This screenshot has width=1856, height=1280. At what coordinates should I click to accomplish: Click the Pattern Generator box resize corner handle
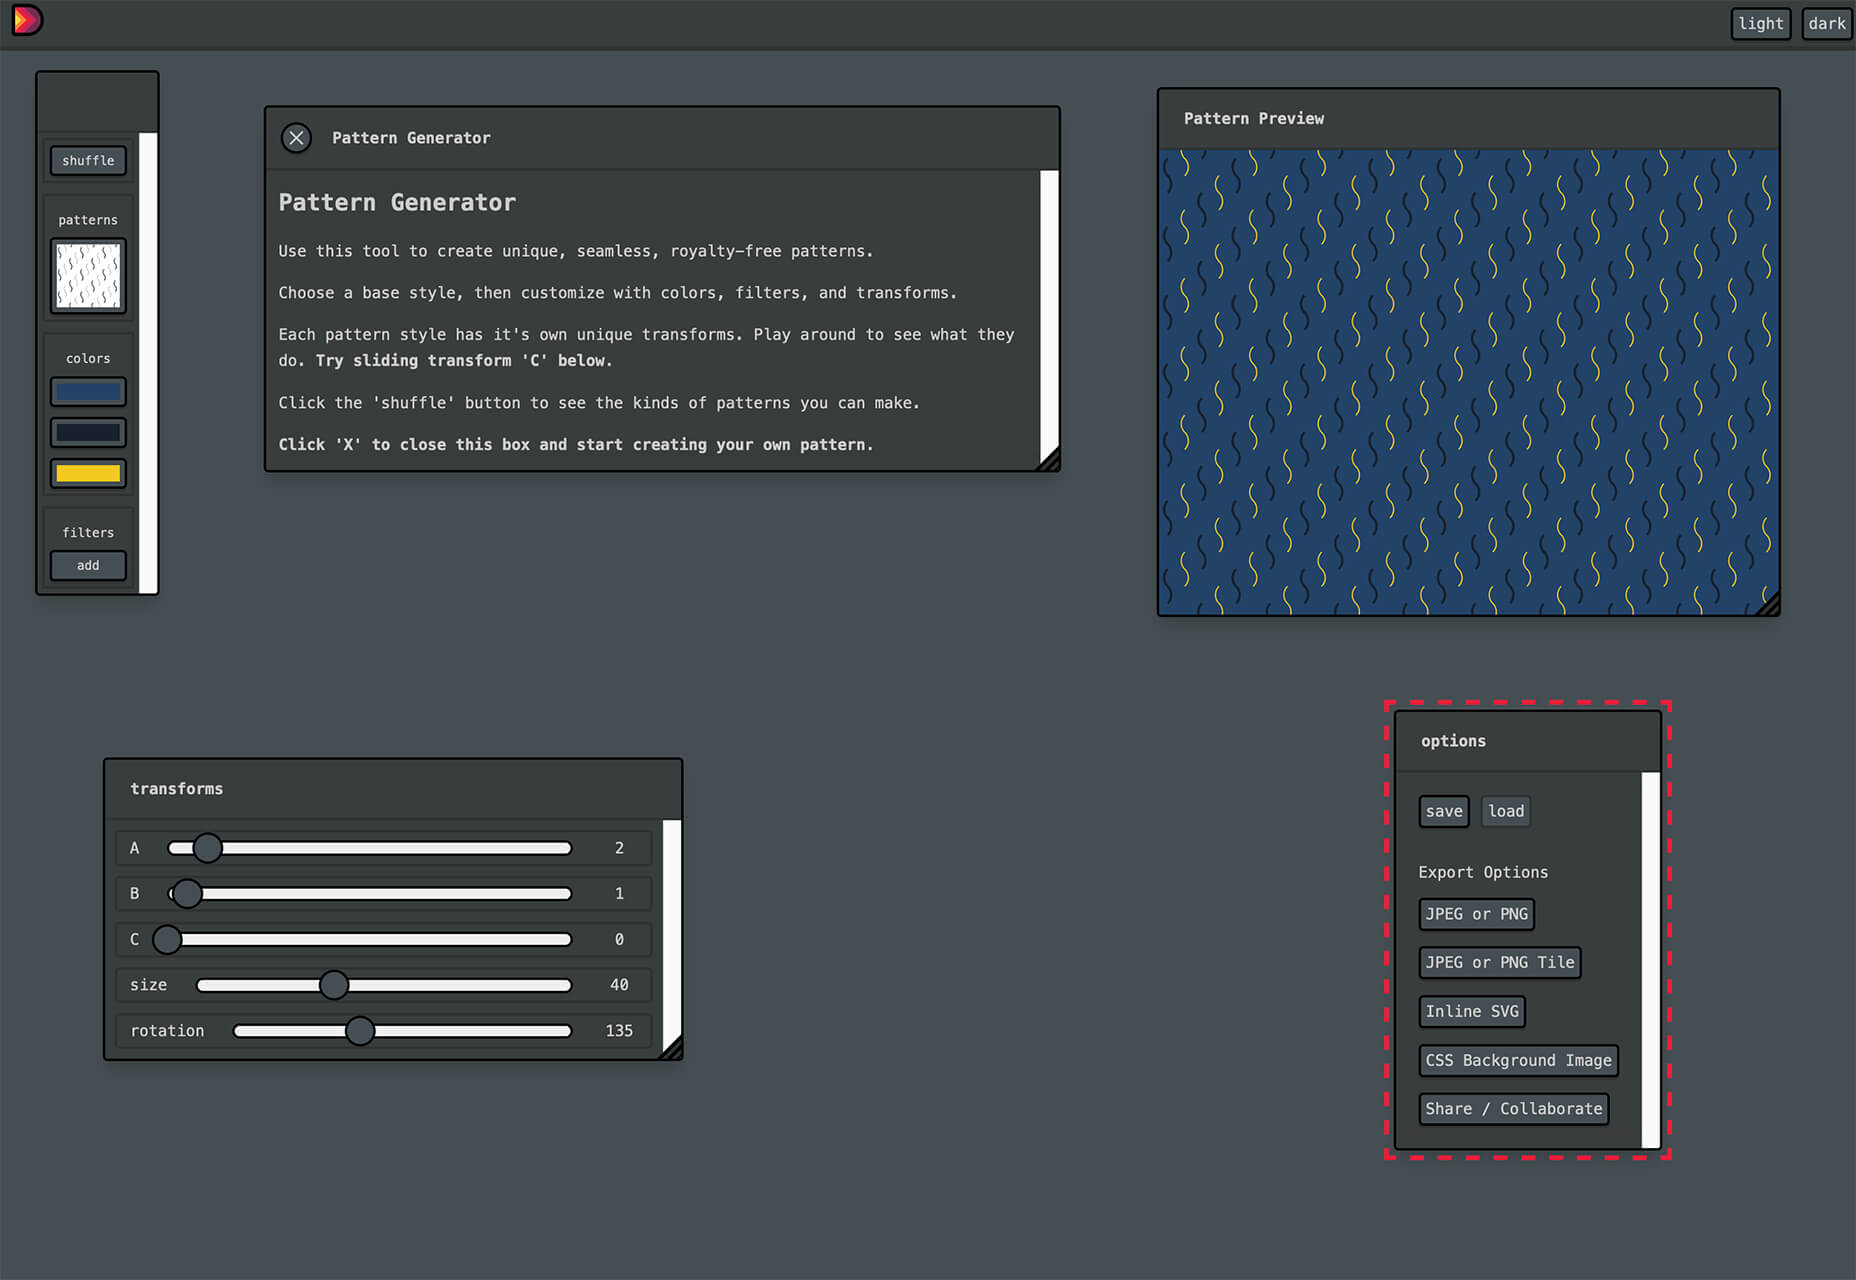[x=1049, y=459]
